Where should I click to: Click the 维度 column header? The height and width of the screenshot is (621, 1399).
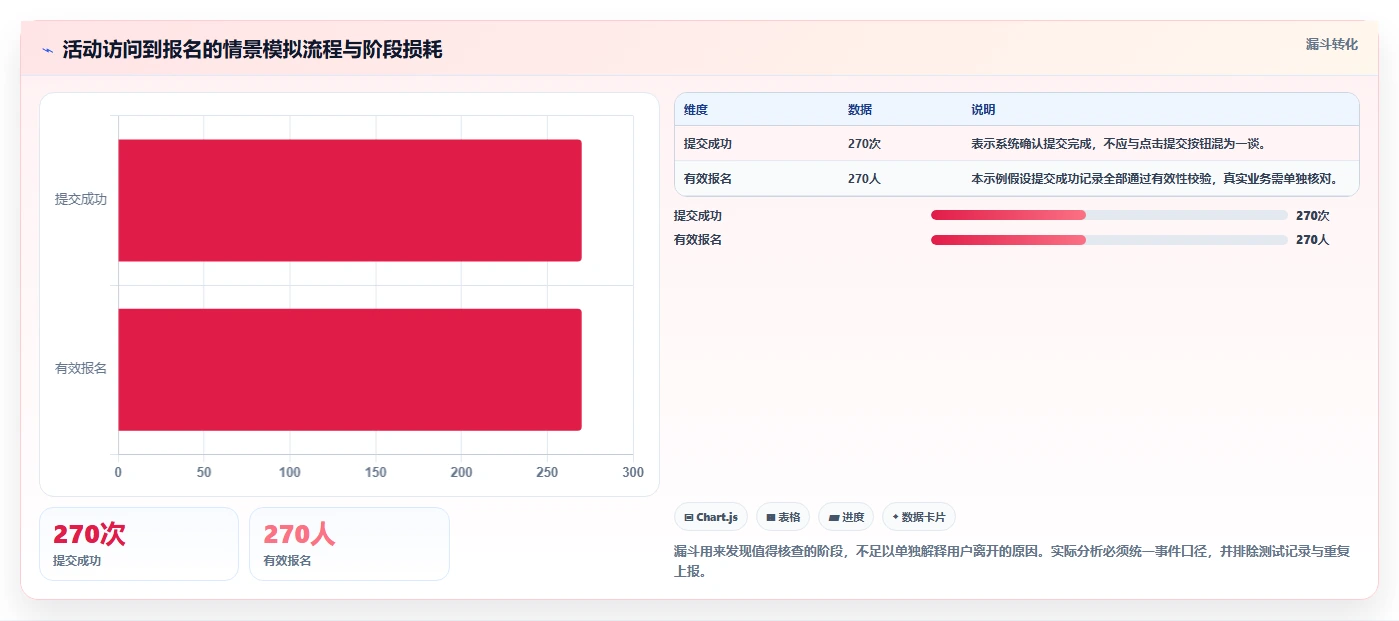696,110
